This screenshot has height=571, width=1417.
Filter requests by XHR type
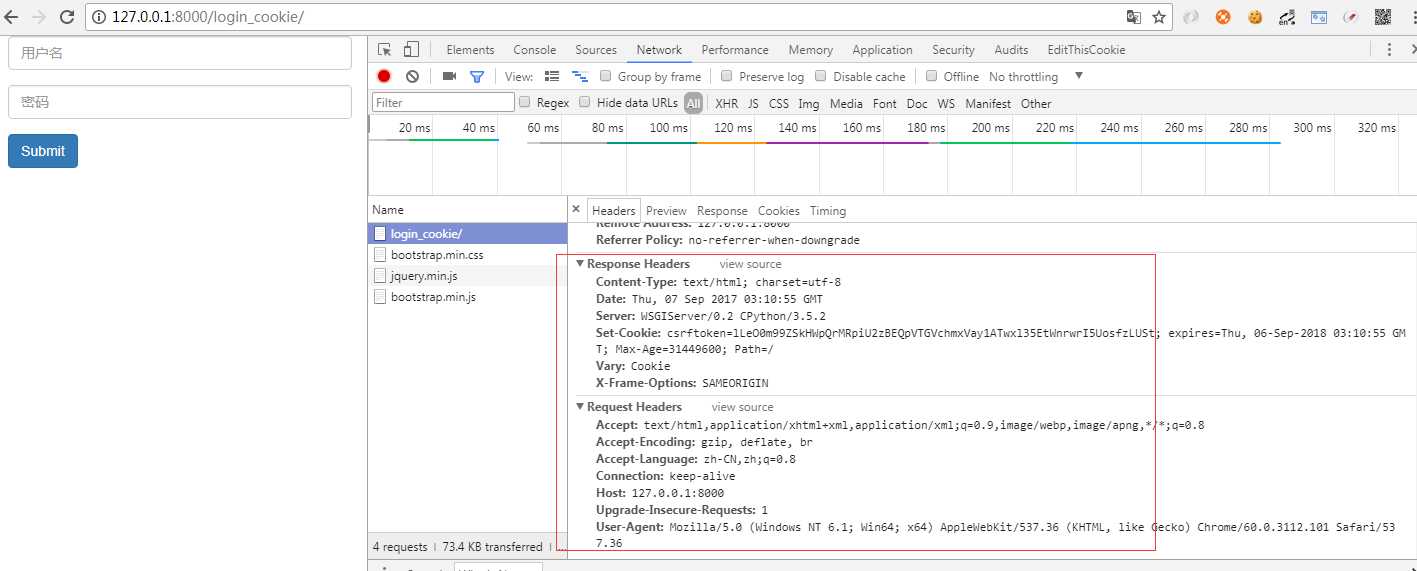(727, 103)
